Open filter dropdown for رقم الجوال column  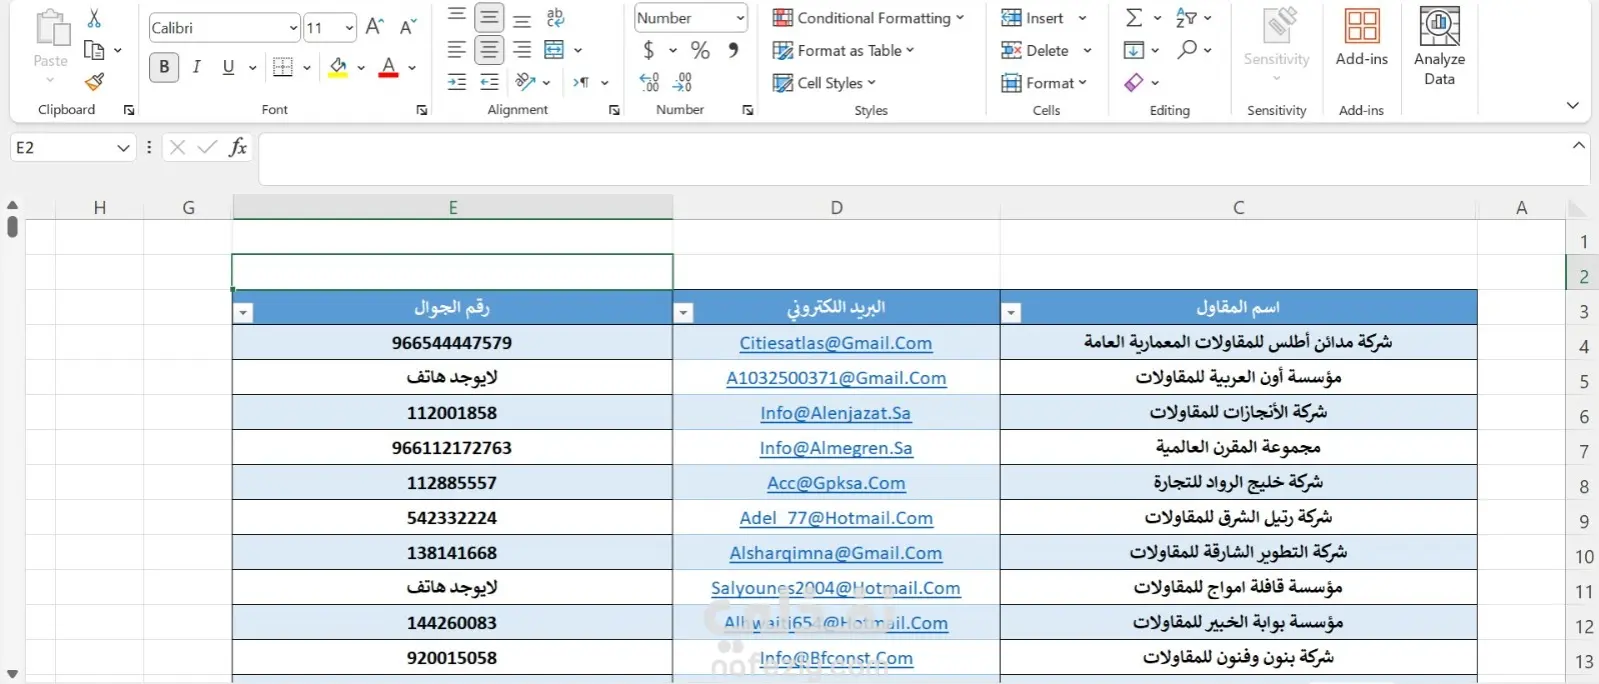click(243, 313)
